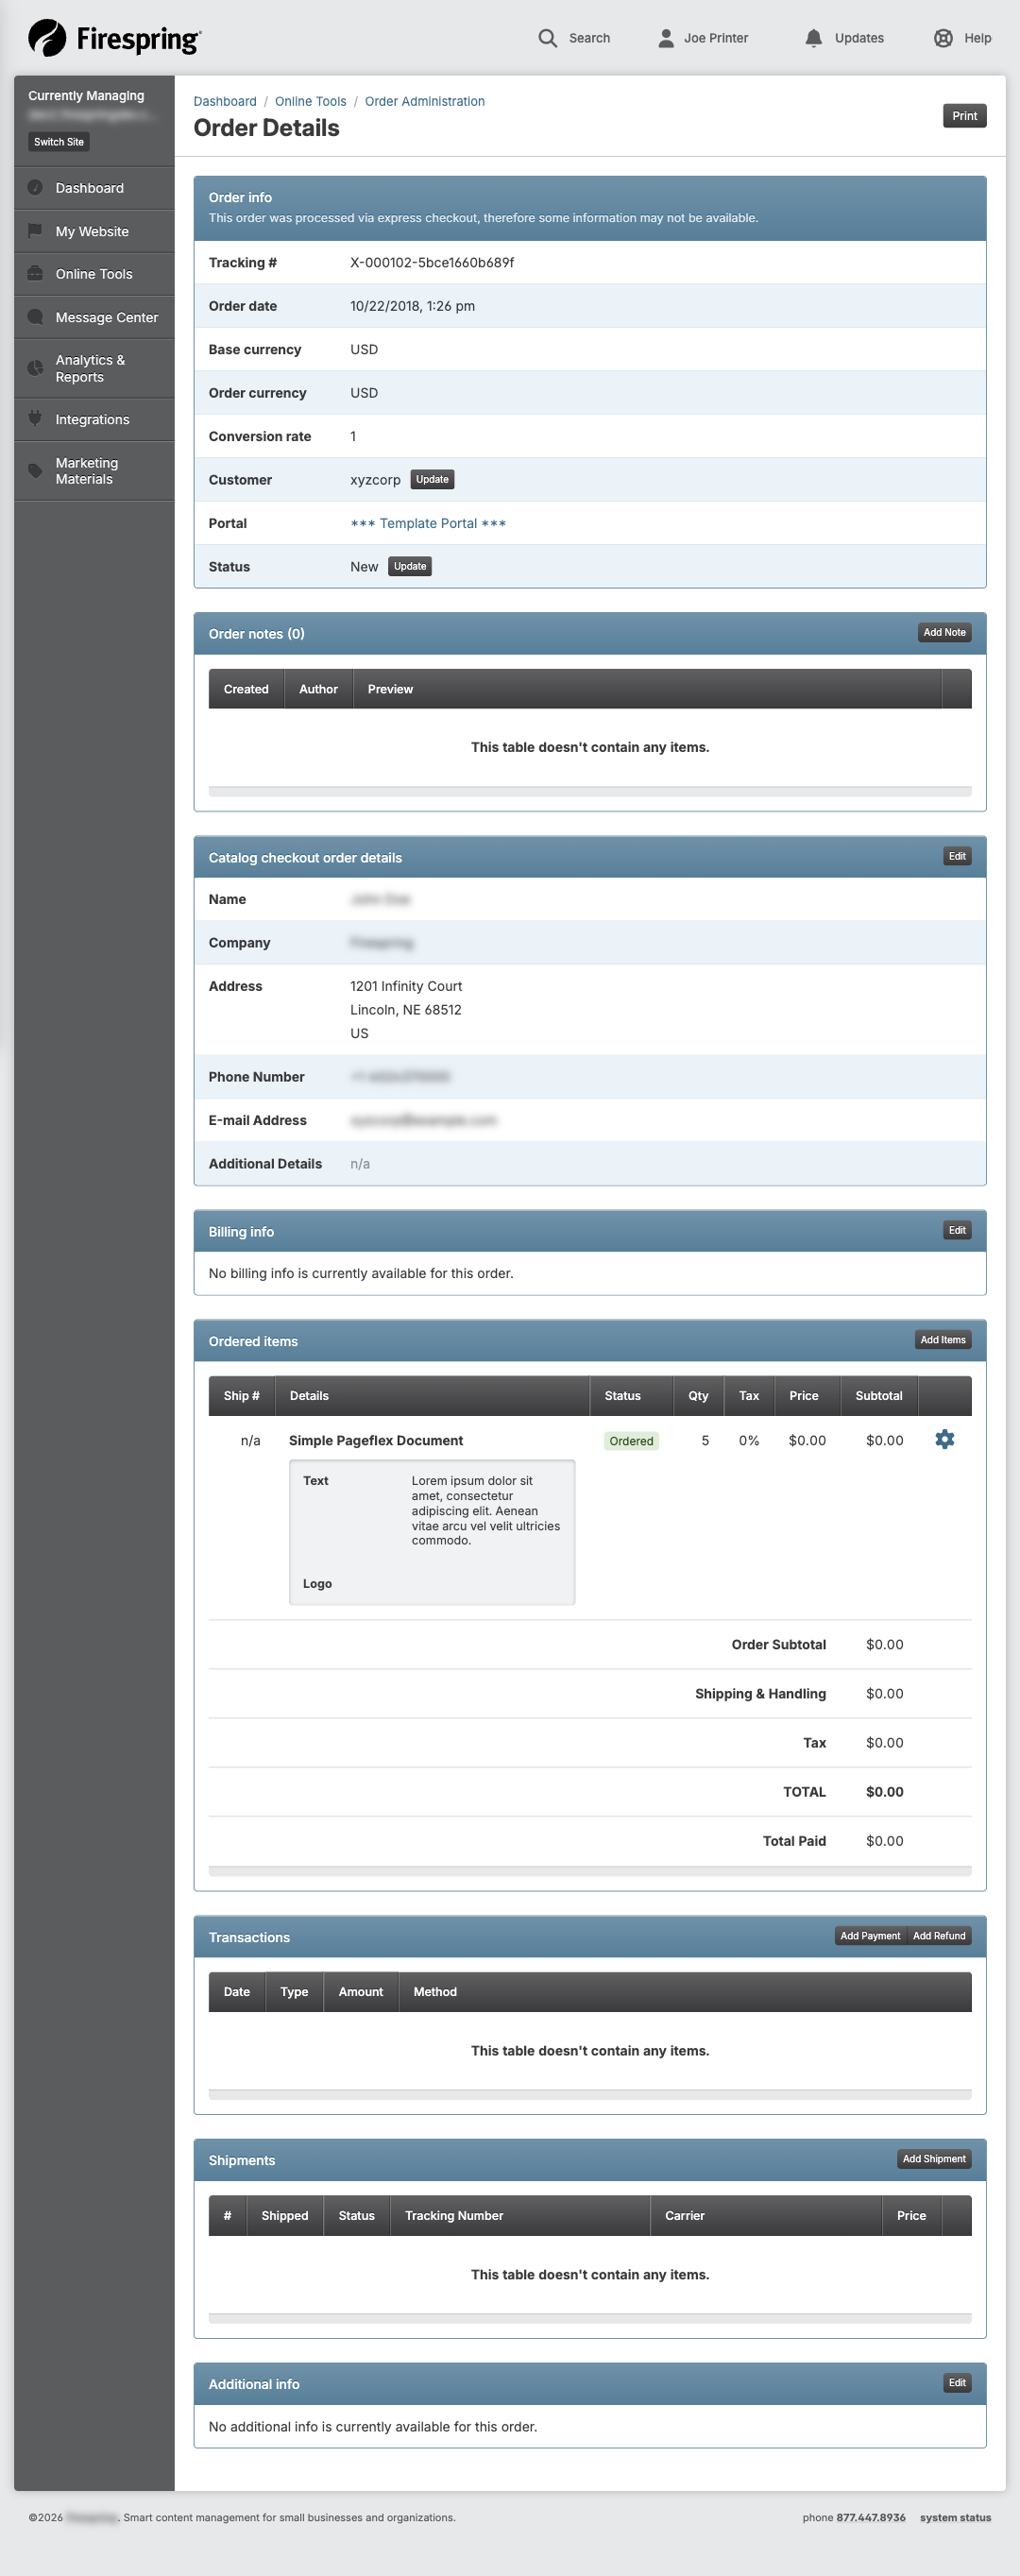Click the Updates label in header
Screen dimensions: 1020x2576
click(859, 38)
